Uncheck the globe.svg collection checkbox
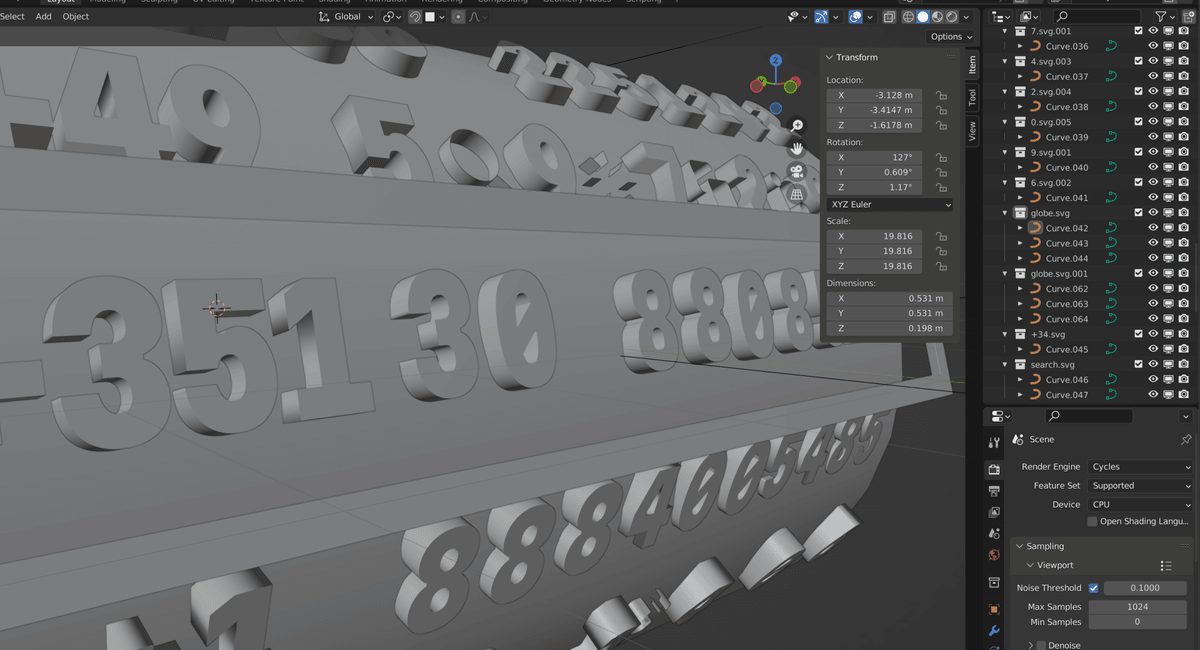Image resolution: width=1200 pixels, height=650 pixels. pos(1139,212)
